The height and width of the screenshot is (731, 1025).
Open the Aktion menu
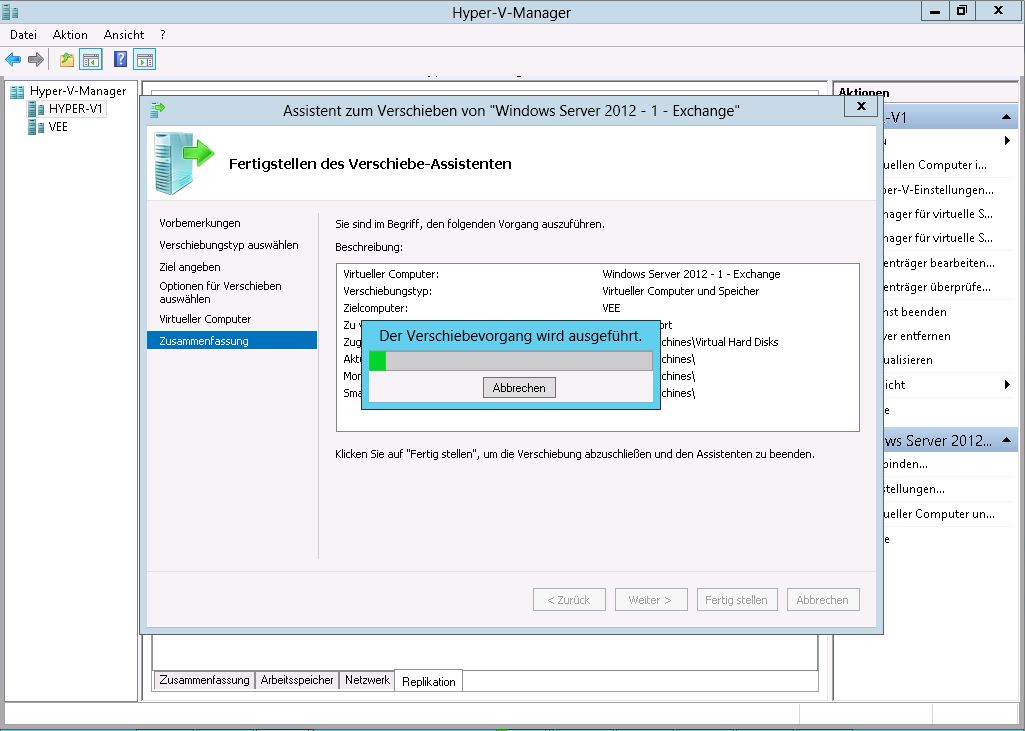point(70,35)
